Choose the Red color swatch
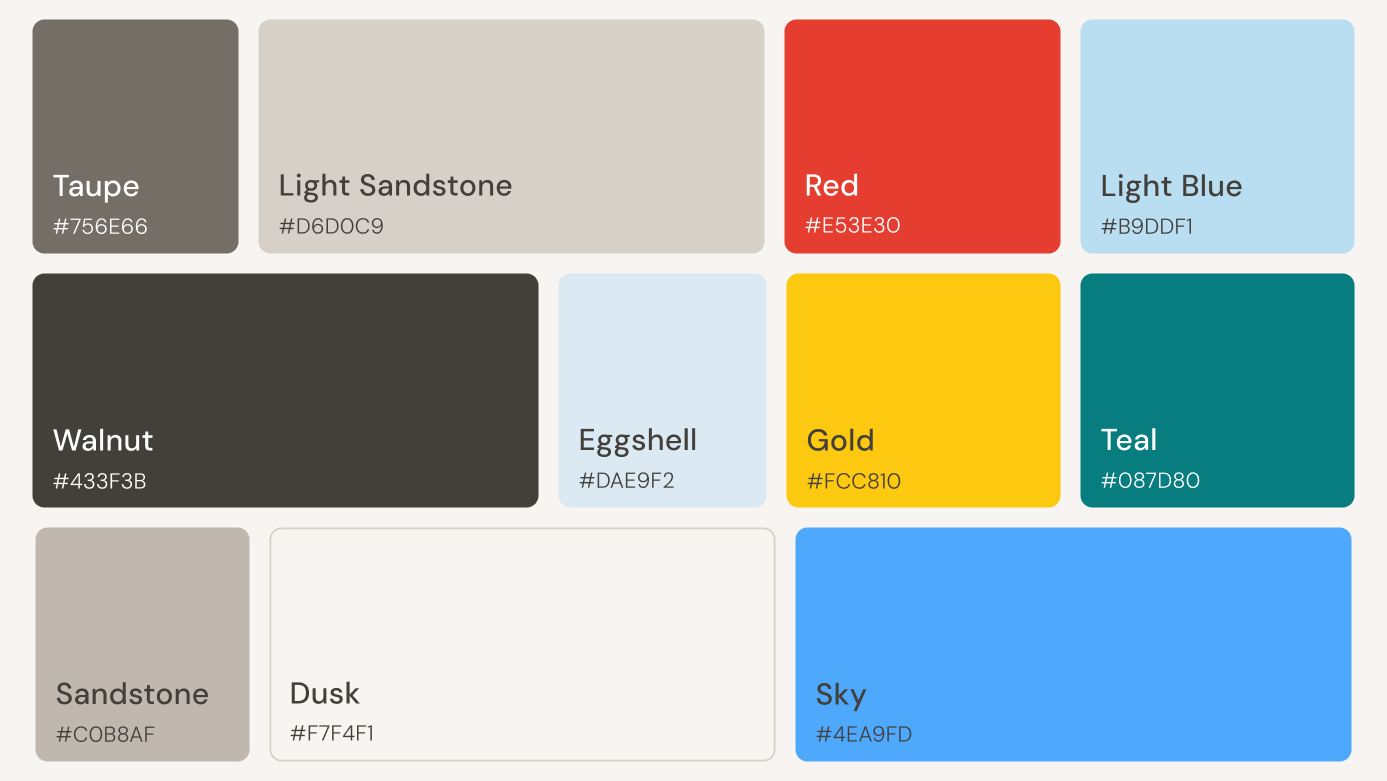Viewport: 1387px width, 781px height. (922, 136)
